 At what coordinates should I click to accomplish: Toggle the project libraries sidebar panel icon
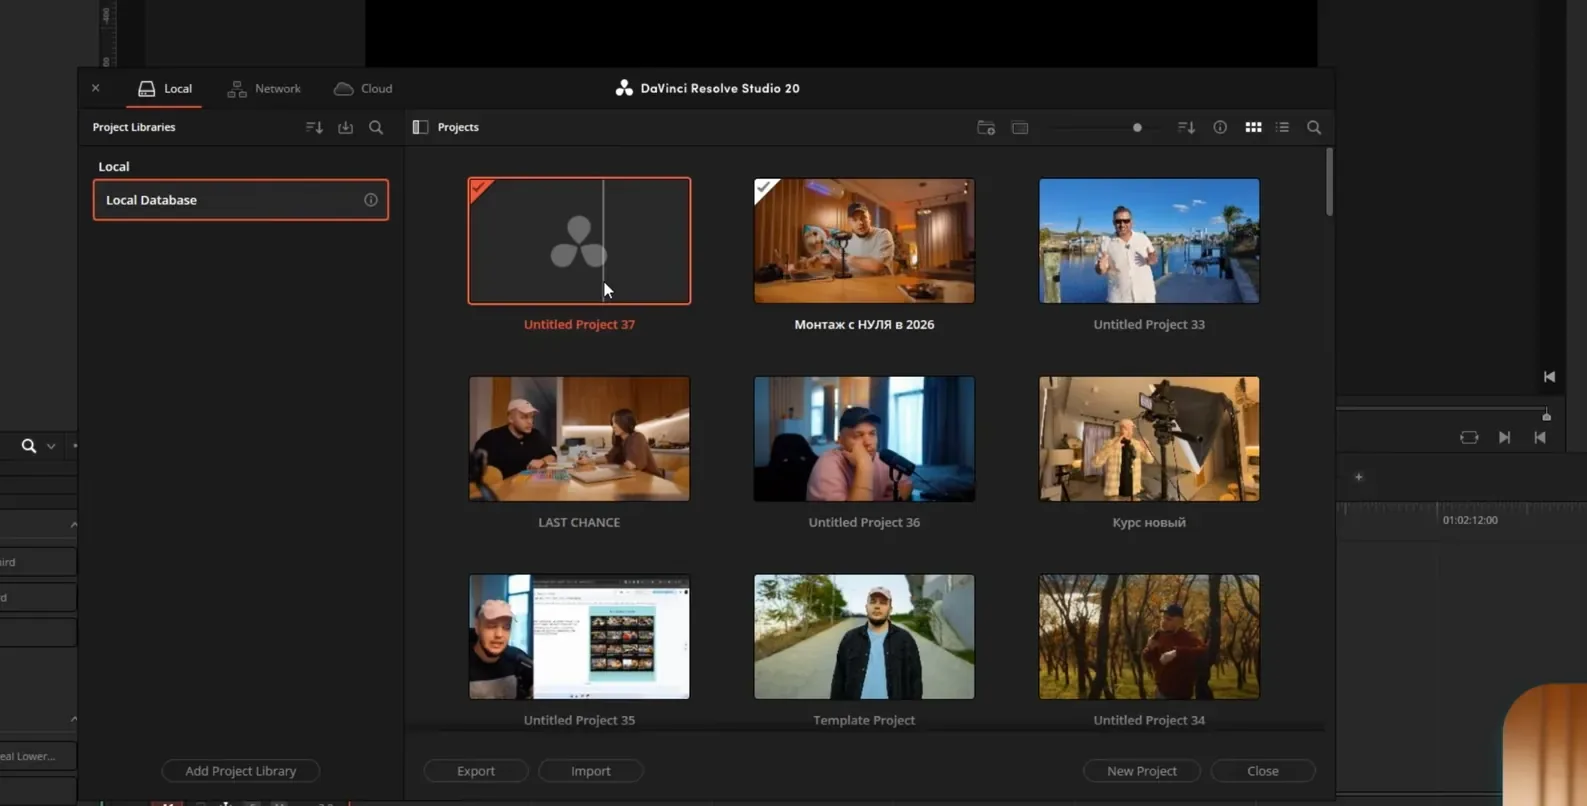tap(420, 127)
